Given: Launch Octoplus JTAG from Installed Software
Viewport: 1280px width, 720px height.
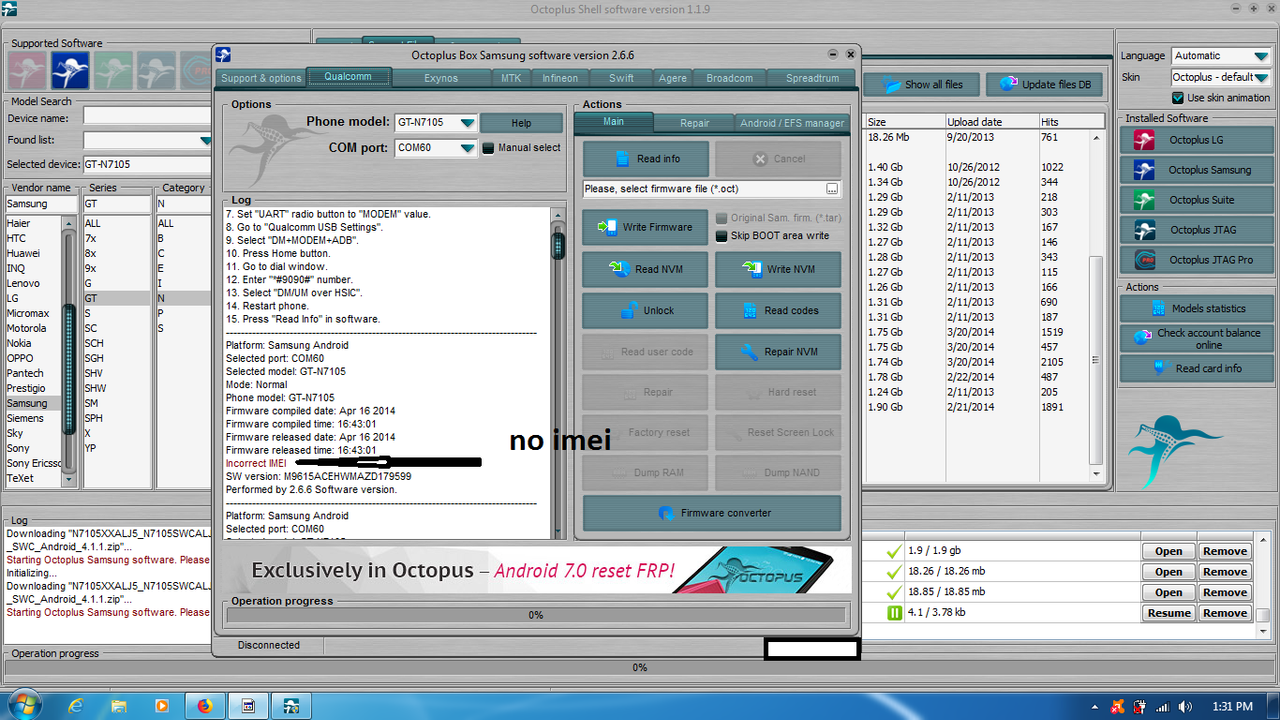Looking at the screenshot, I should pos(1195,230).
